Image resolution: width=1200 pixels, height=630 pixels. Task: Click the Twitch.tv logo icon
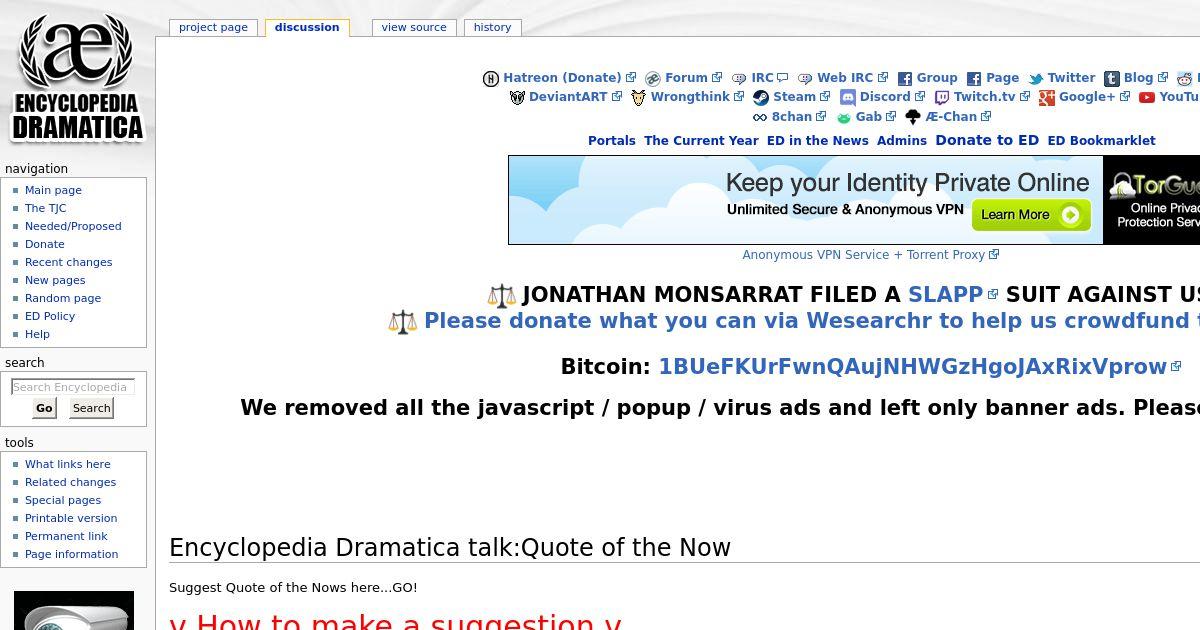tap(942, 97)
